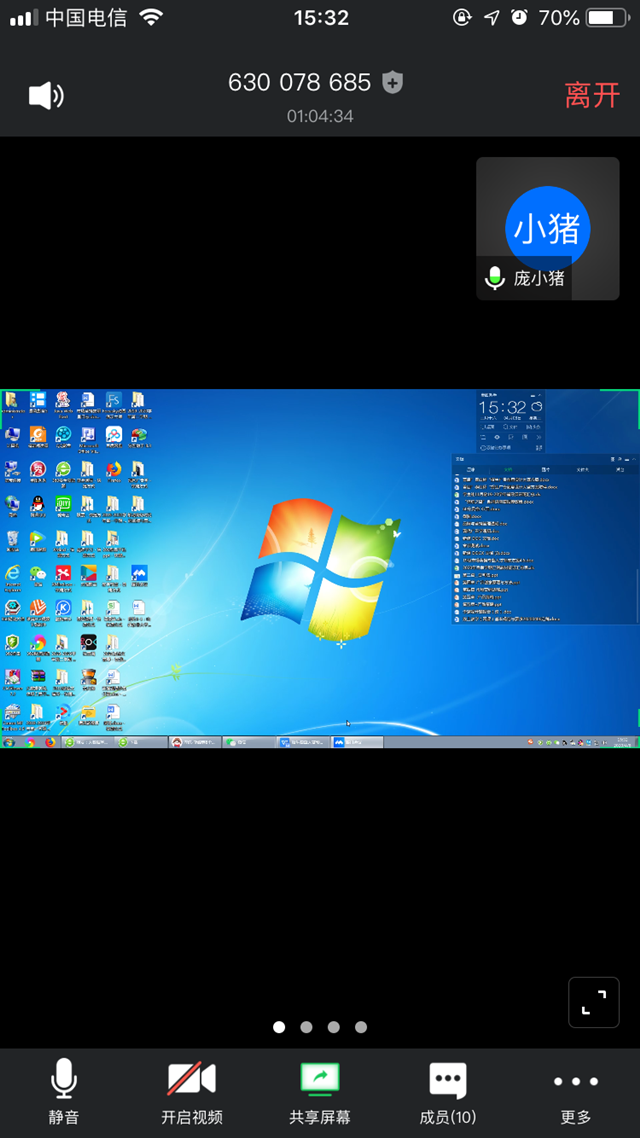
Task: Click the Computer desktop icon
Action: coord(12,435)
